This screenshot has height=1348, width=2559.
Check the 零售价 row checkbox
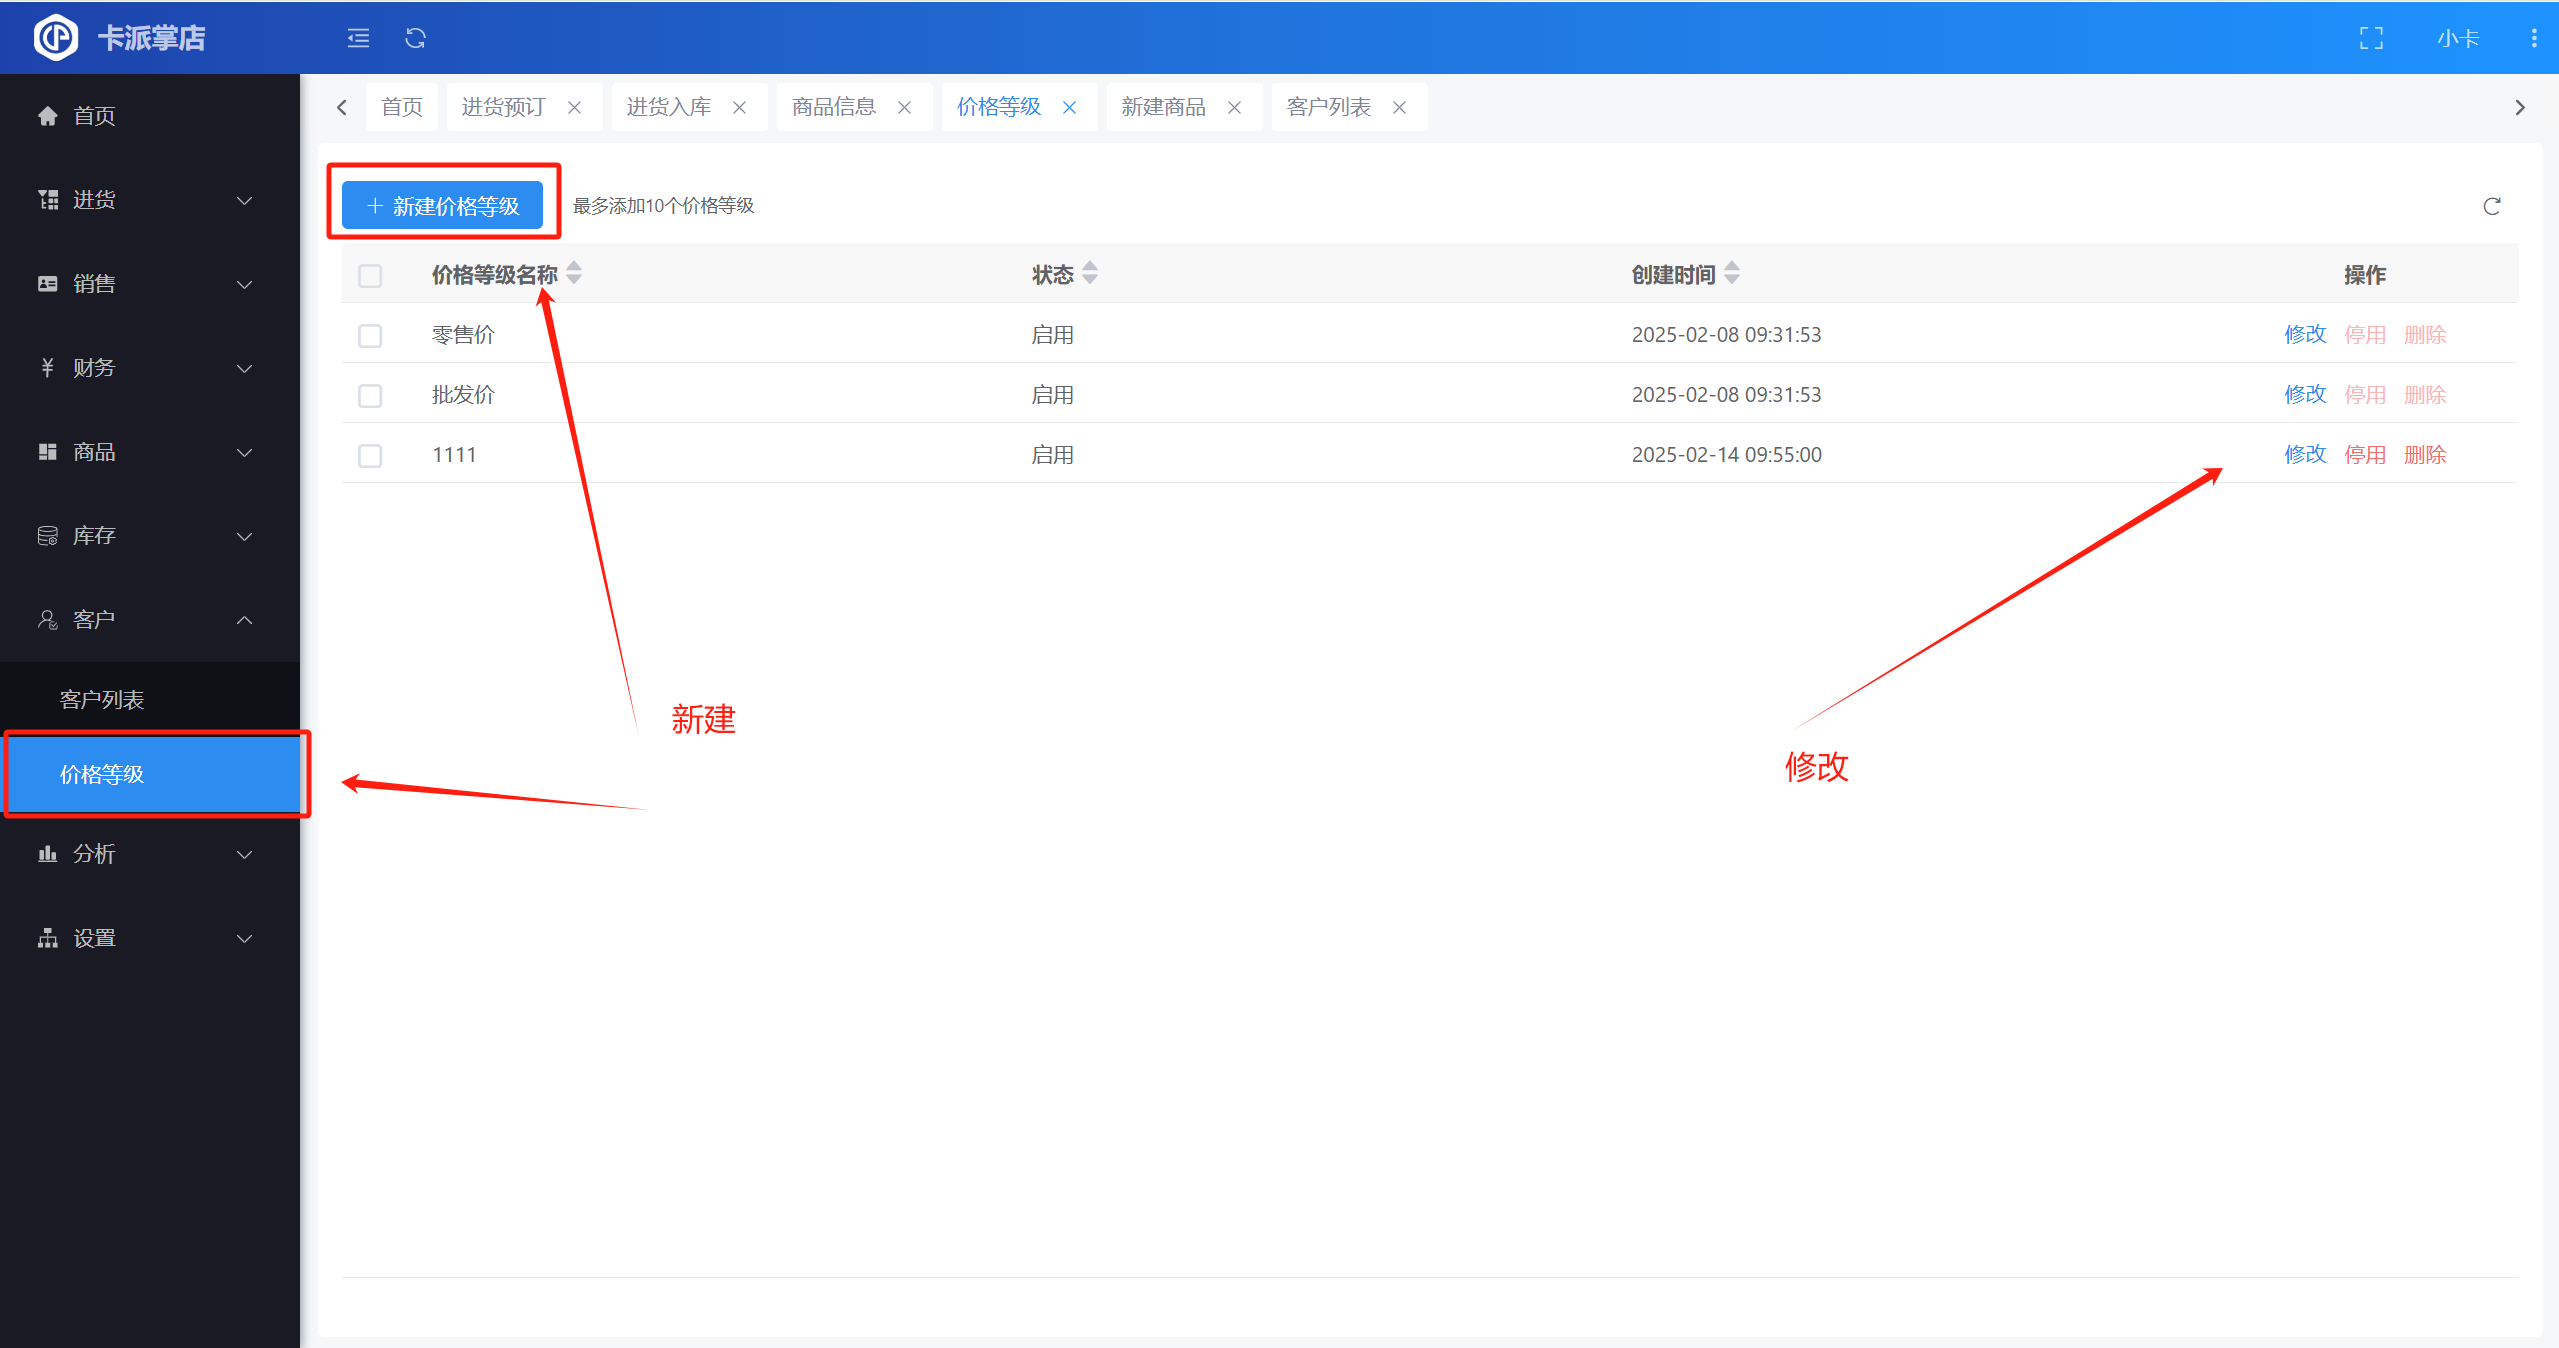coord(370,335)
